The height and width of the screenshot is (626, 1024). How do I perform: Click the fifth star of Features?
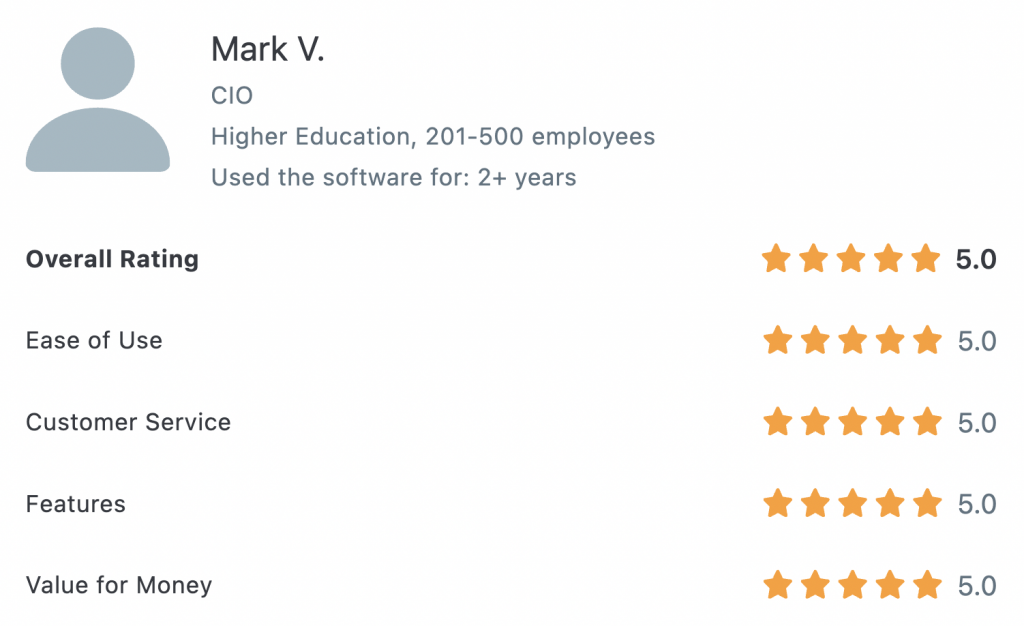[927, 503]
